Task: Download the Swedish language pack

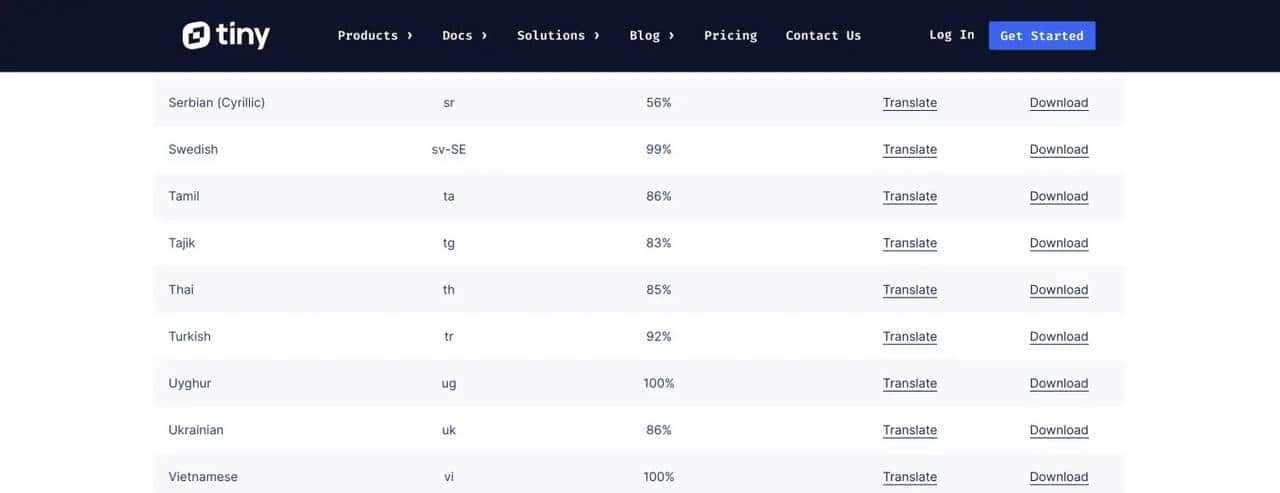Action: [x=1058, y=150]
